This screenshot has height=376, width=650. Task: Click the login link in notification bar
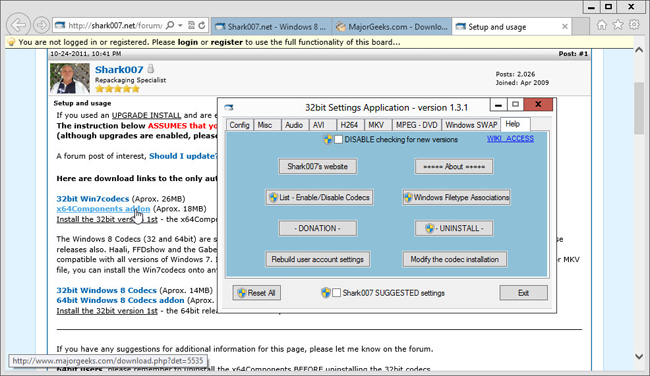point(187,42)
